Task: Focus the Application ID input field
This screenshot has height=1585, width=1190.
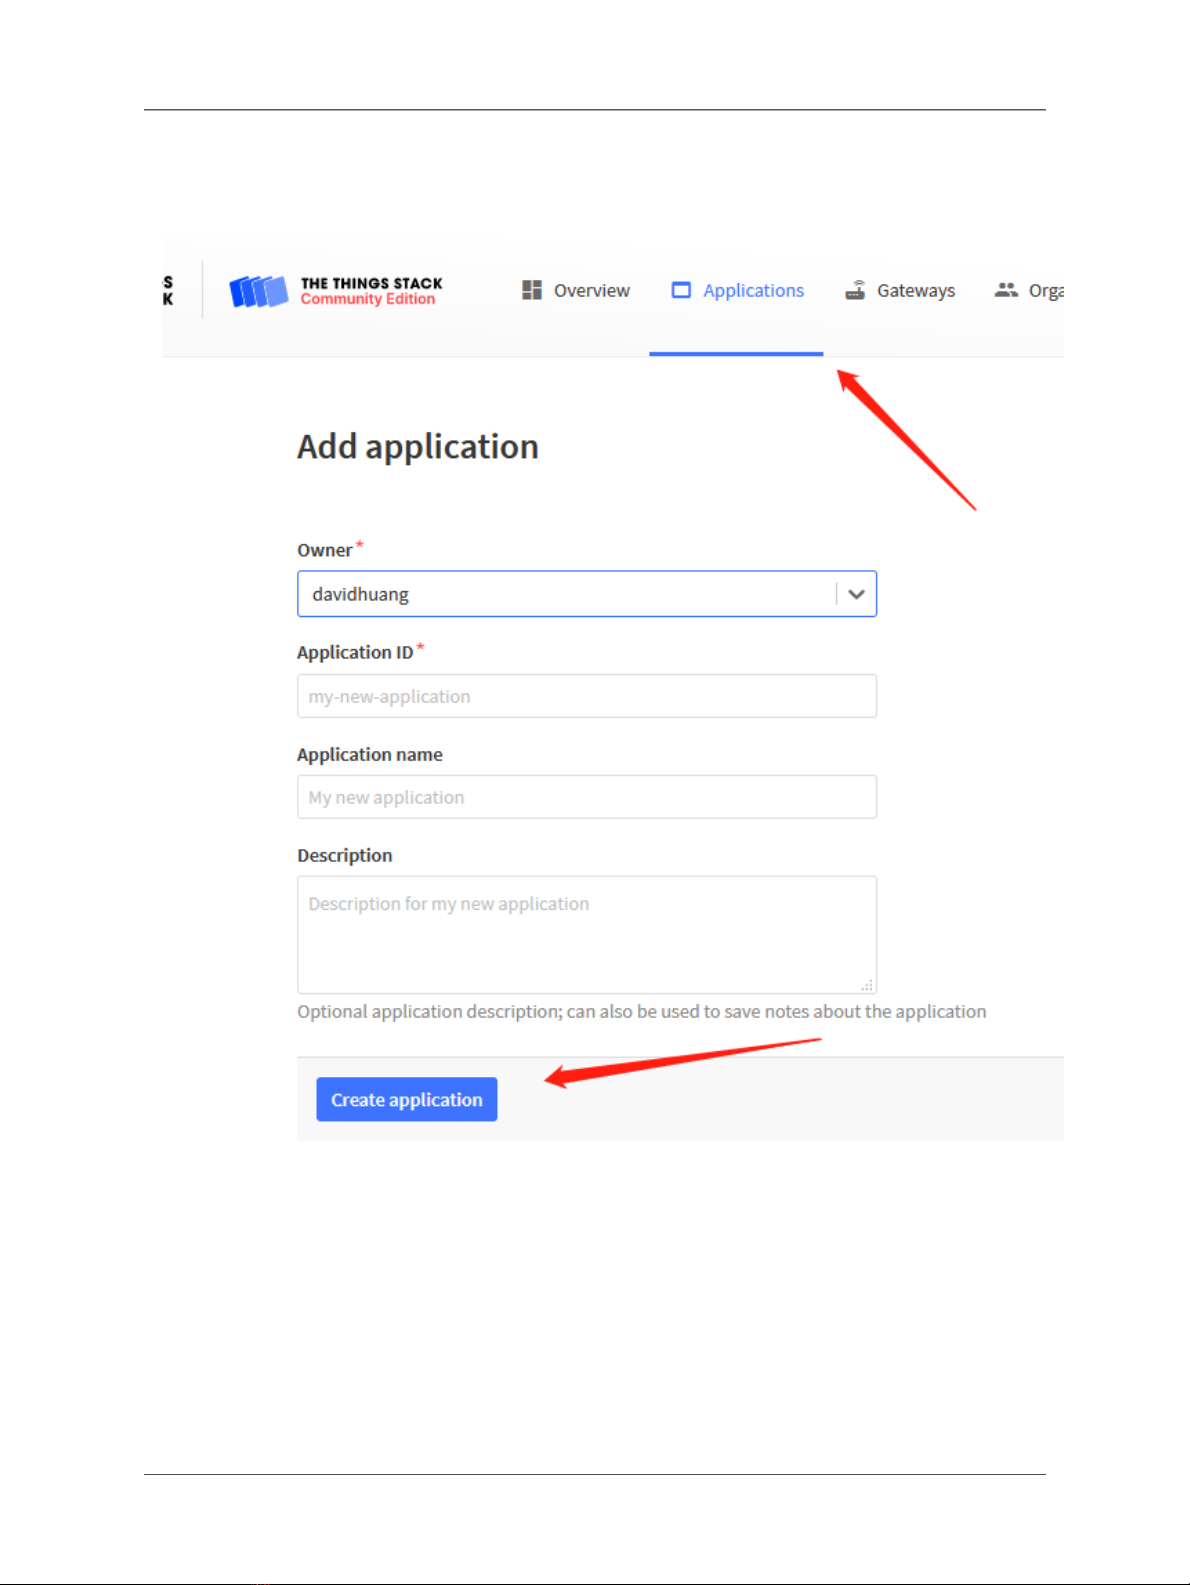Action: point(587,696)
